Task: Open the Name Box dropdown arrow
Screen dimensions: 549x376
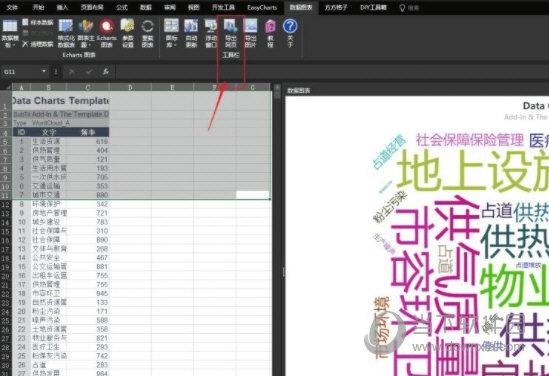Action: pyautogui.click(x=44, y=71)
